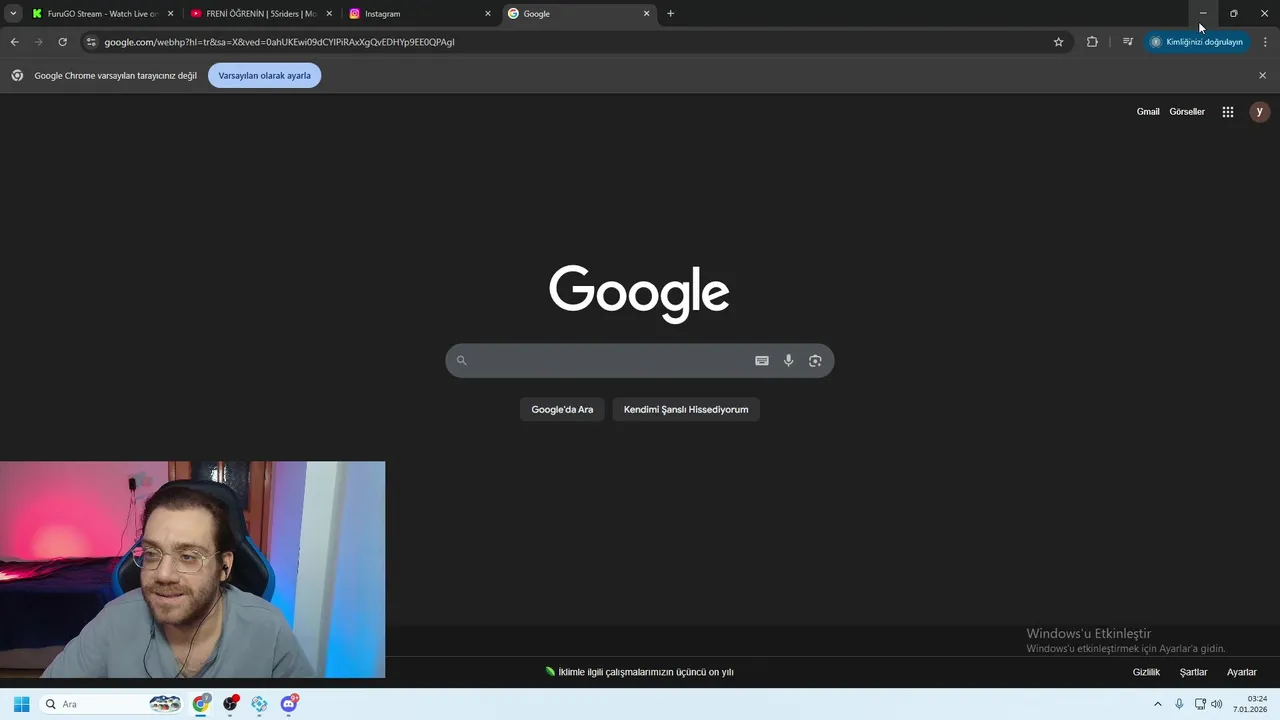This screenshot has width=1280, height=720.
Task: Open Discord from the taskbar
Action: click(289, 704)
